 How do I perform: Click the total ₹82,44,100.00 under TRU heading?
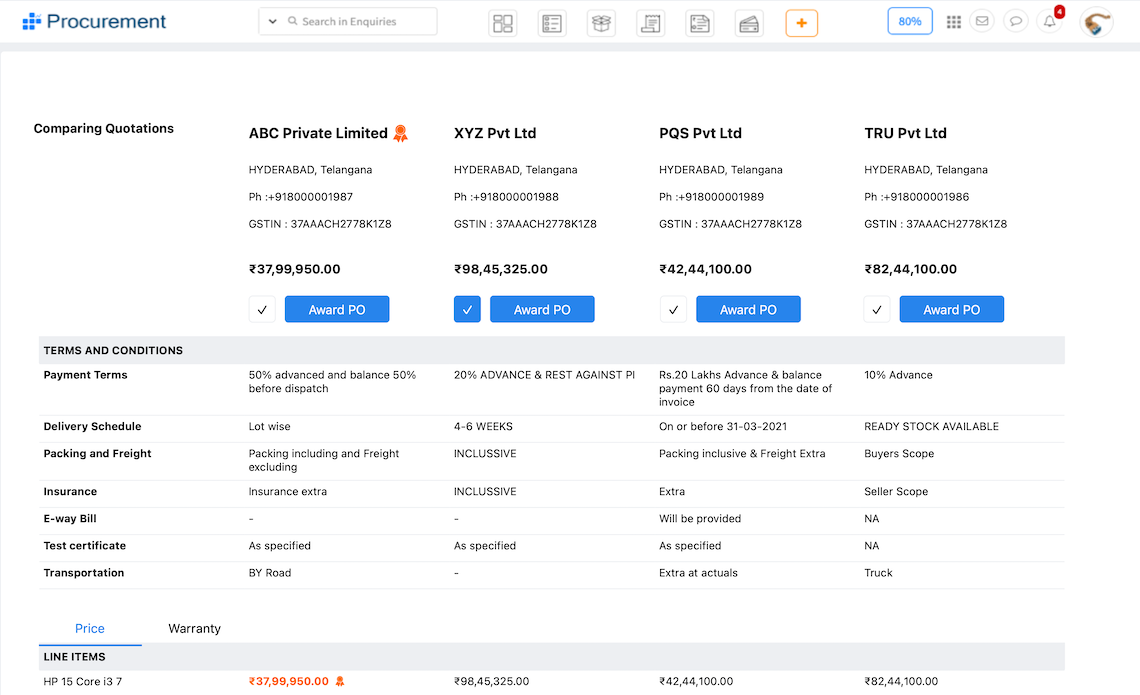point(910,269)
